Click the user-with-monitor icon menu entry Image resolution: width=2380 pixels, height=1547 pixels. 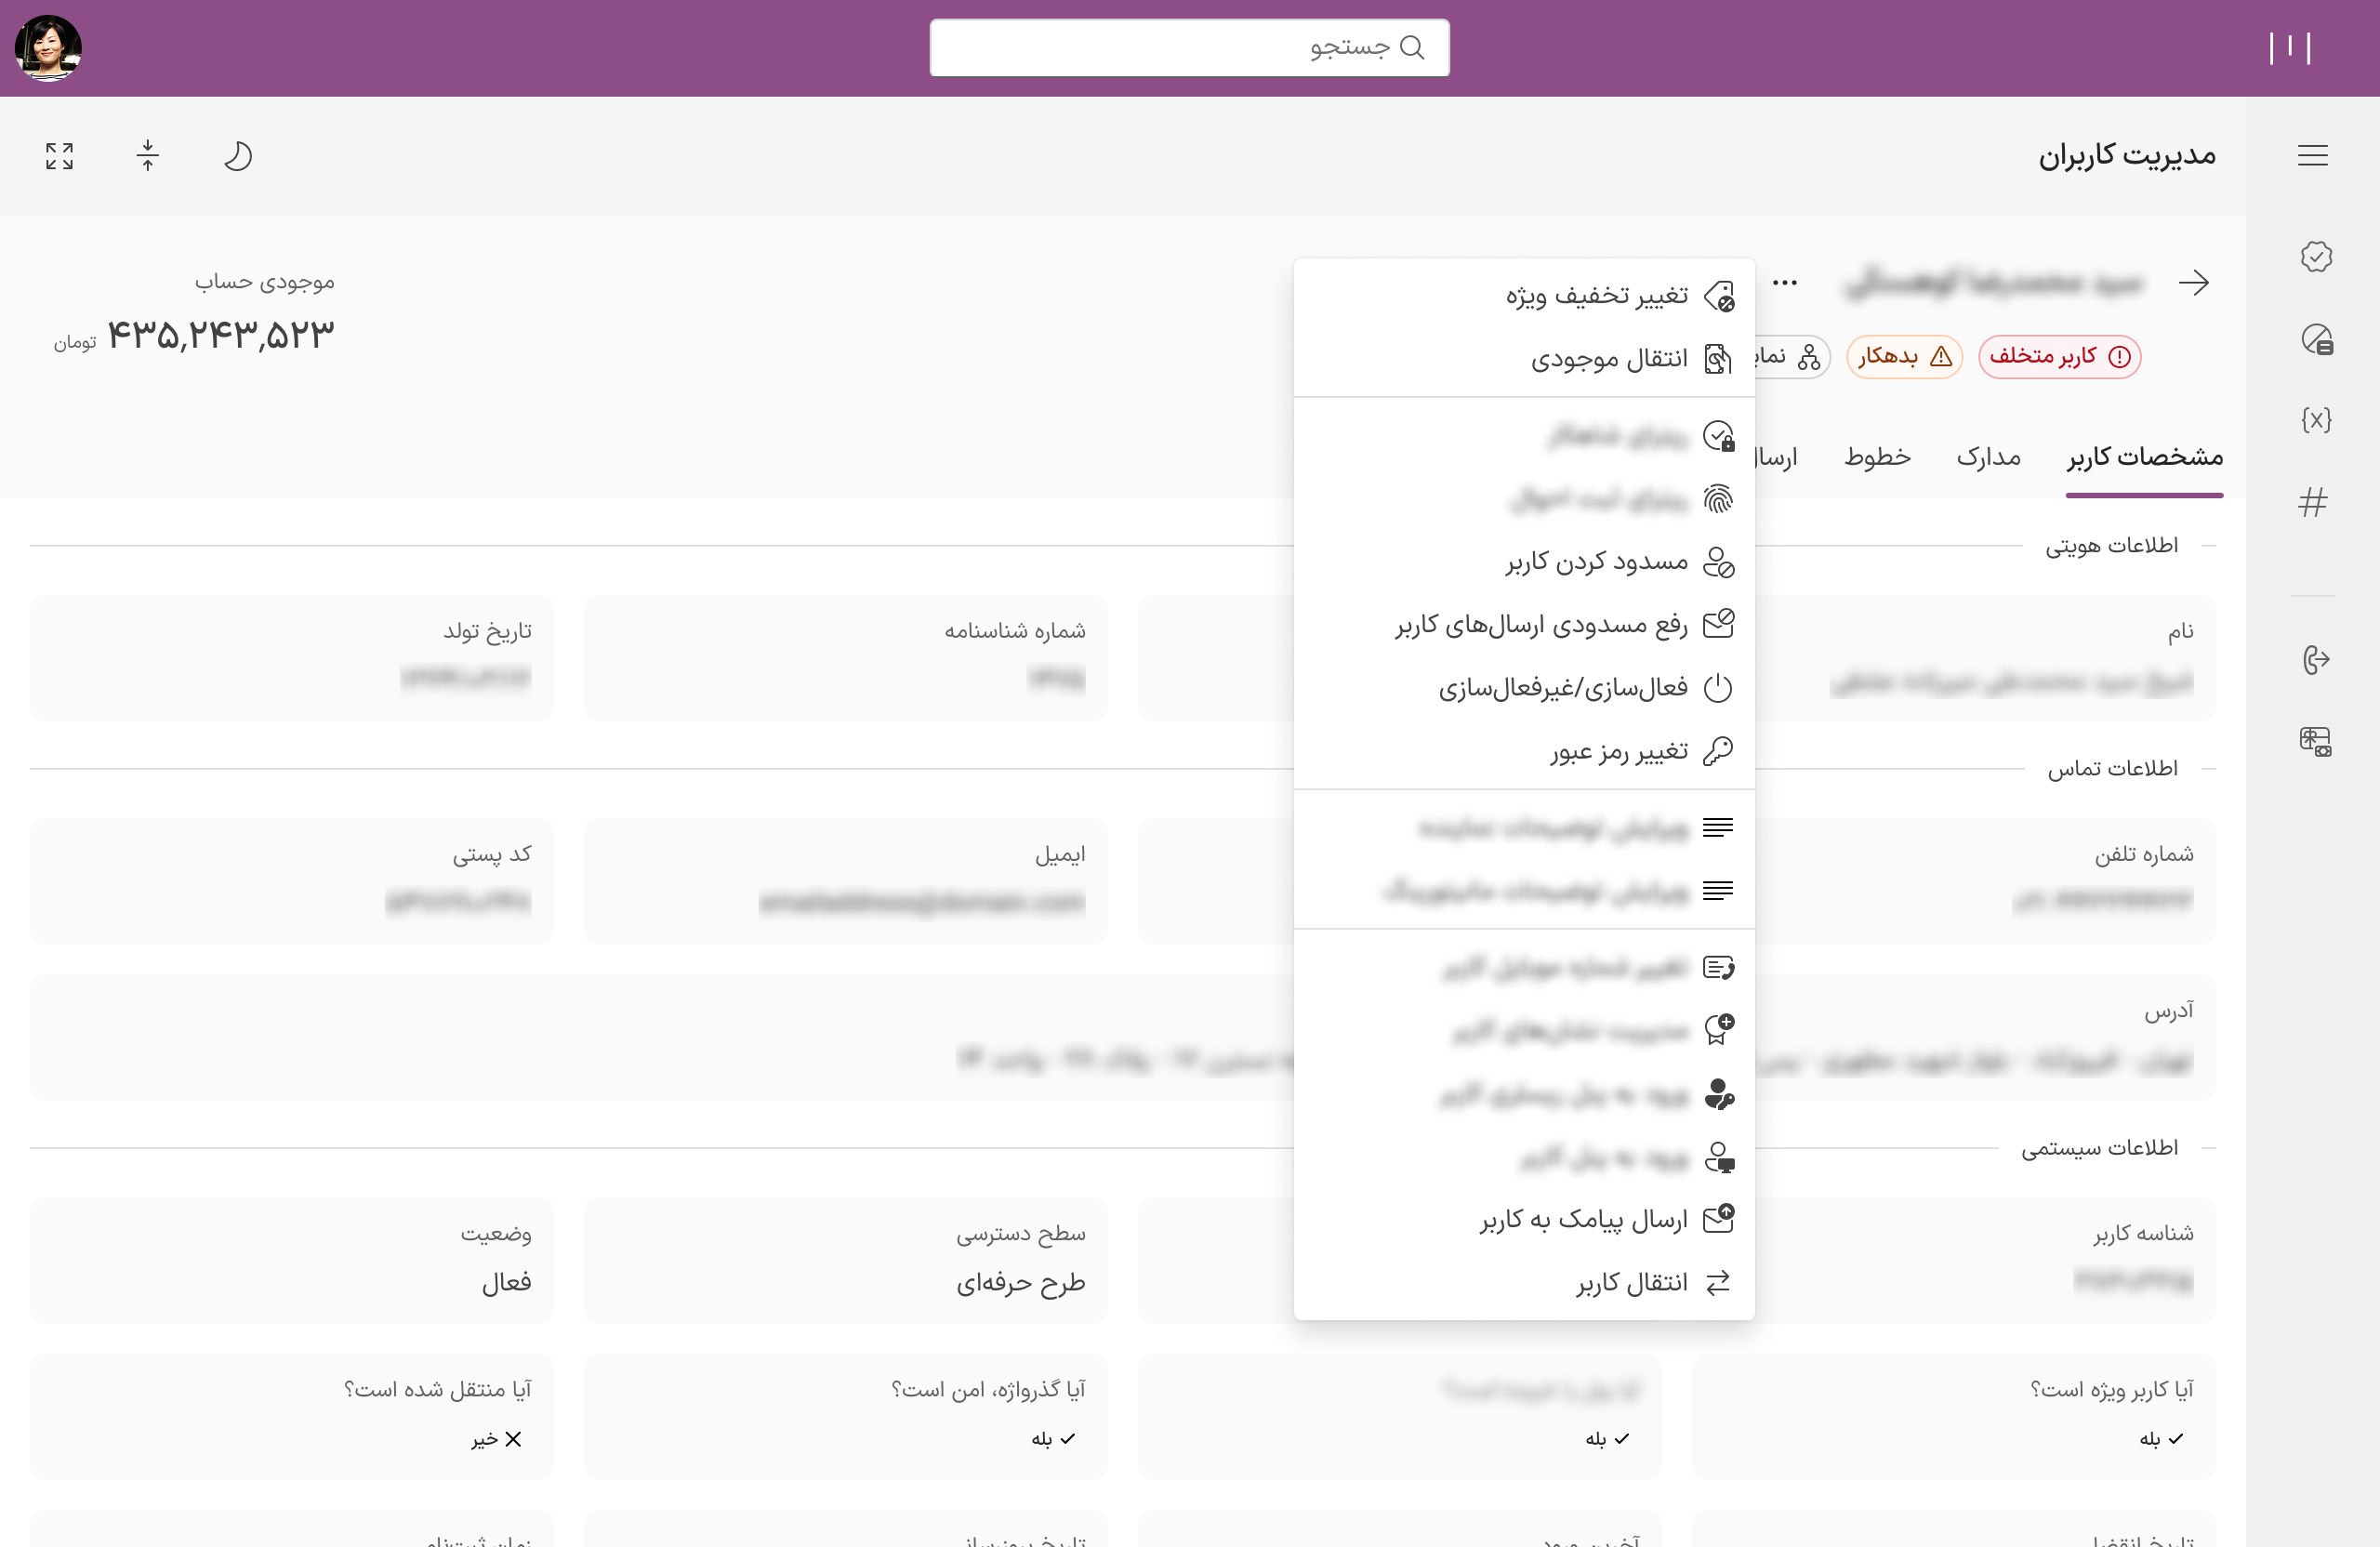pos(1524,1159)
